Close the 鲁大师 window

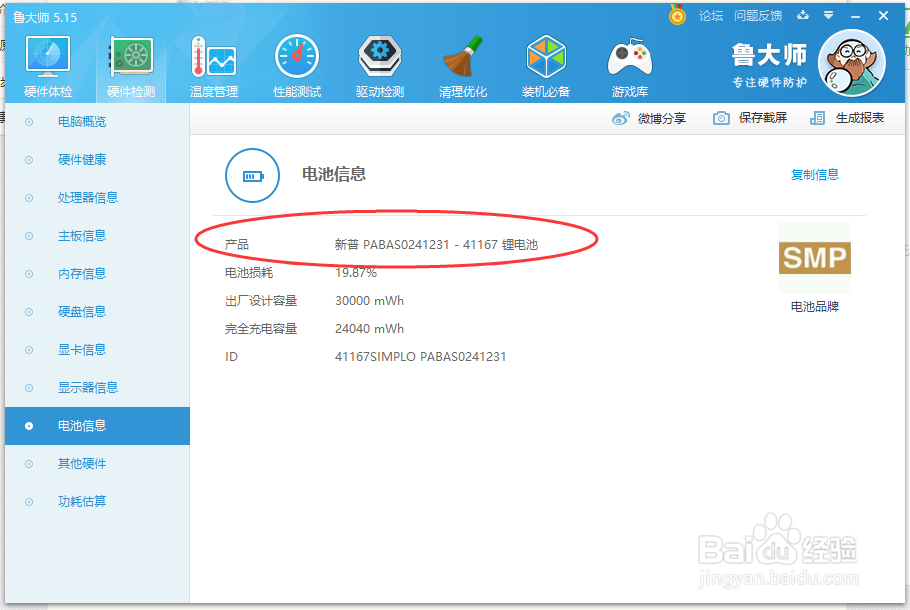pyautogui.click(x=883, y=16)
